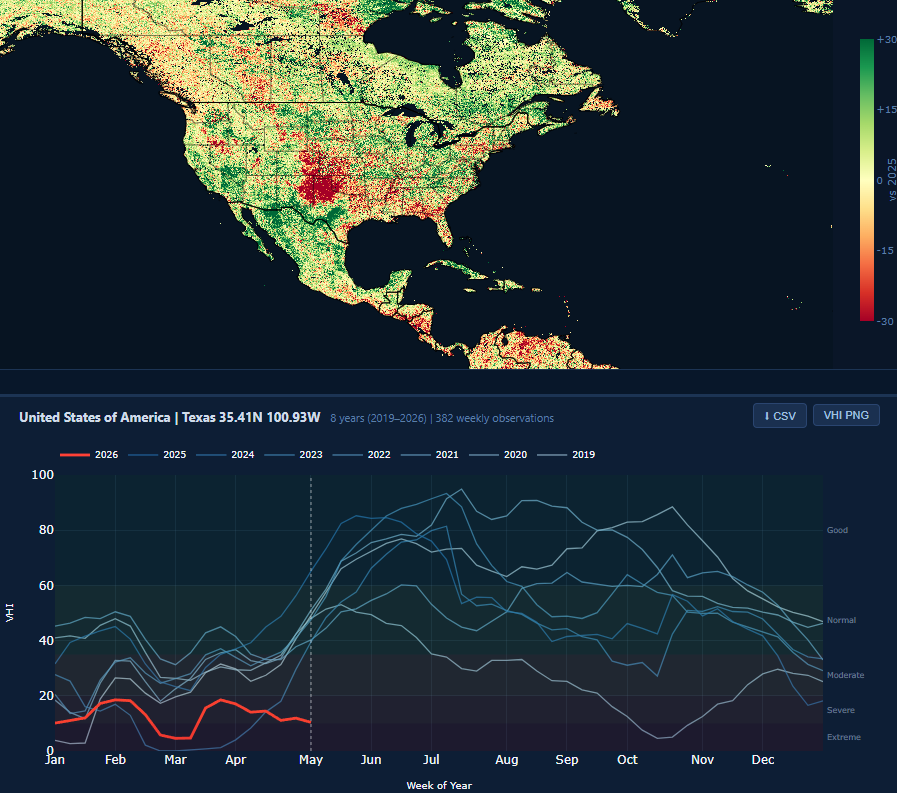The height and width of the screenshot is (793, 897).
Task: Click the '100' y-axis tick label
Action: click(42, 475)
